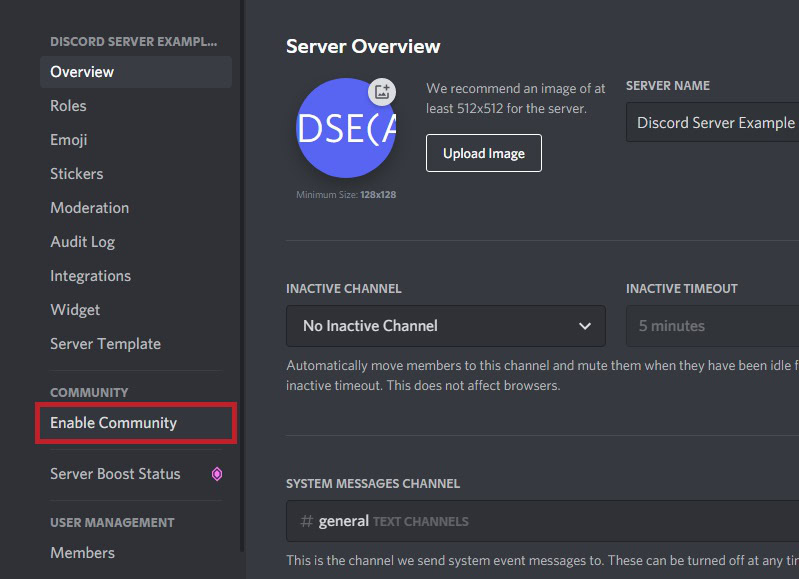799x579 pixels.
Task: Click the USER MANAGEMENT section header
Action: click(x=112, y=522)
